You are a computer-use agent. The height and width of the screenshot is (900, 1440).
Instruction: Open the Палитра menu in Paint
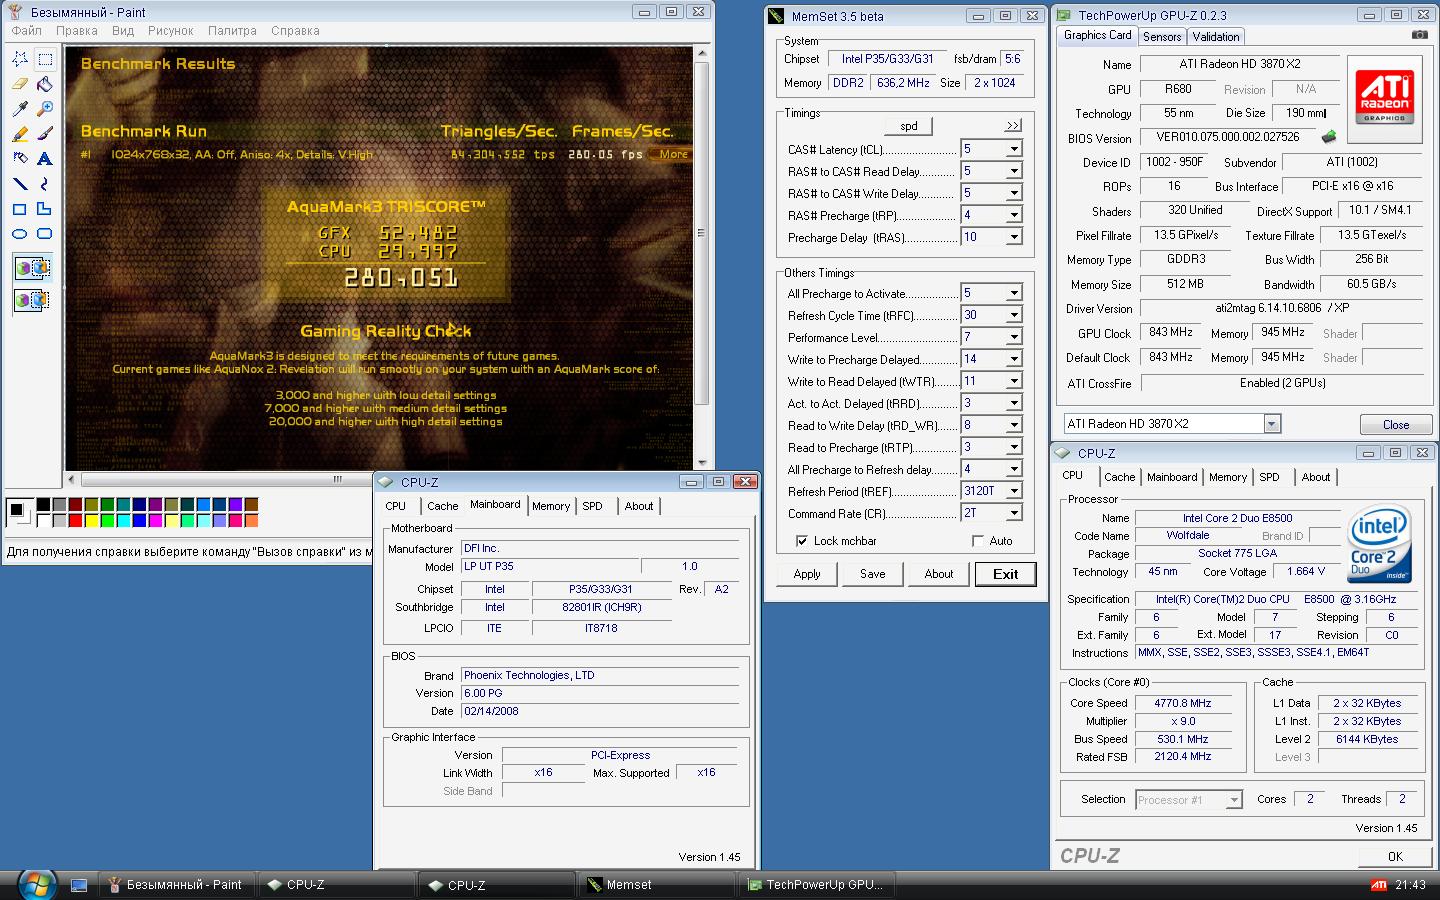point(232,31)
